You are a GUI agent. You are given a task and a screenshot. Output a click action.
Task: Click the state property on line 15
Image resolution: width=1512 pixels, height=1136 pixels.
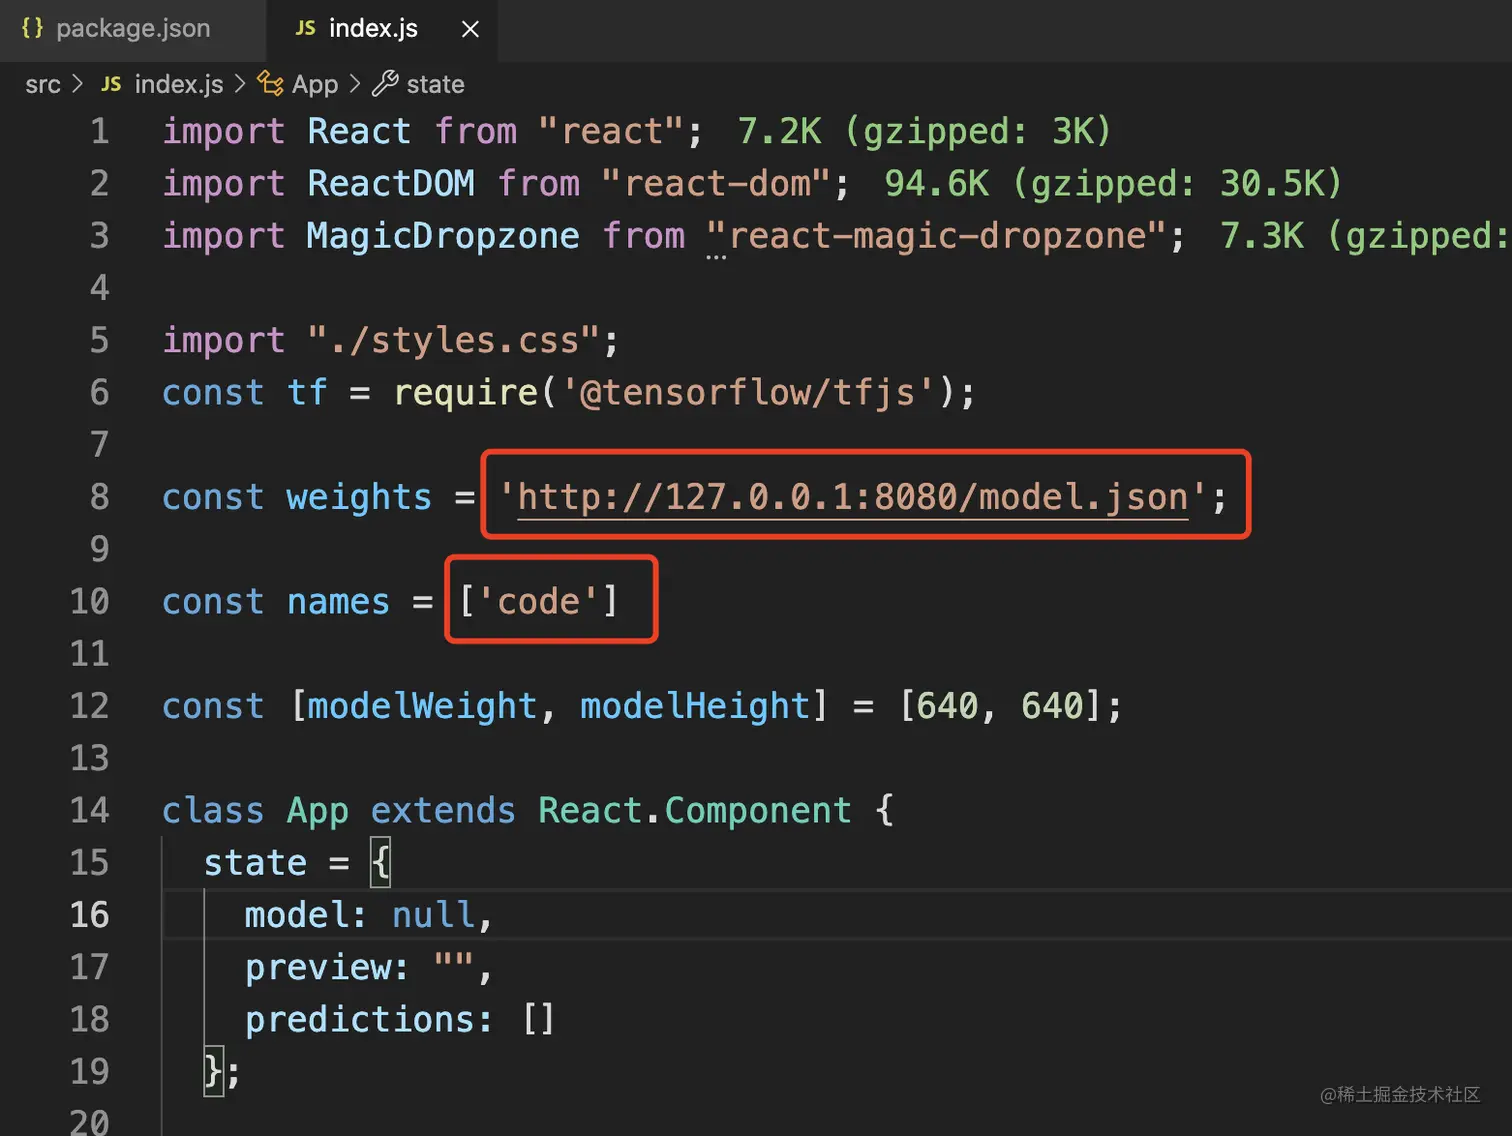[255, 863]
